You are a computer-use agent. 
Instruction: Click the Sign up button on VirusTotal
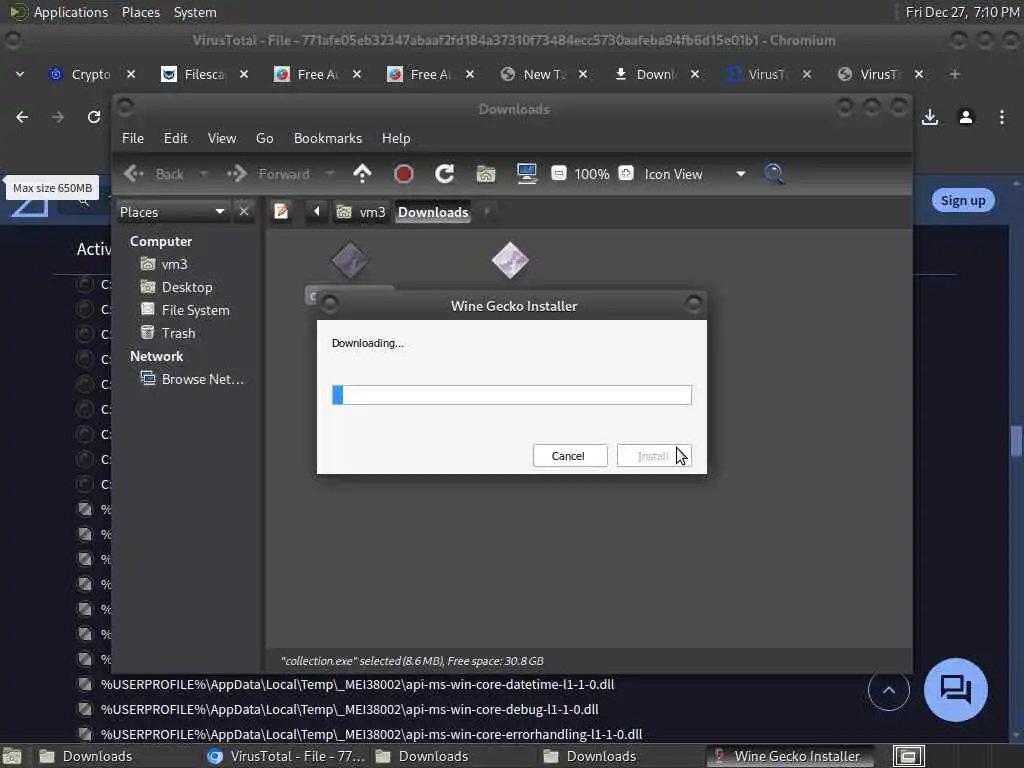pyautogui.click(x=963, y=200)
